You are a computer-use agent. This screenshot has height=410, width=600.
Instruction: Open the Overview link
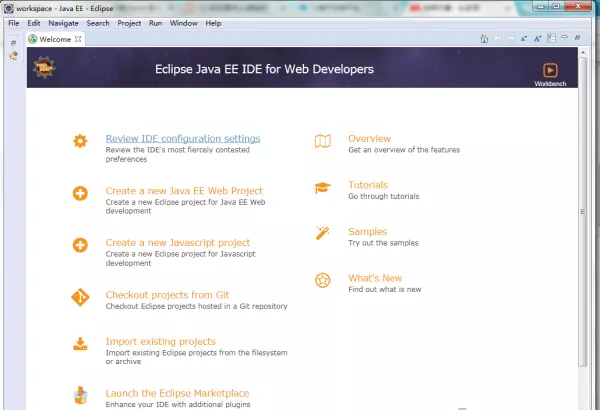tap(369, 139)
